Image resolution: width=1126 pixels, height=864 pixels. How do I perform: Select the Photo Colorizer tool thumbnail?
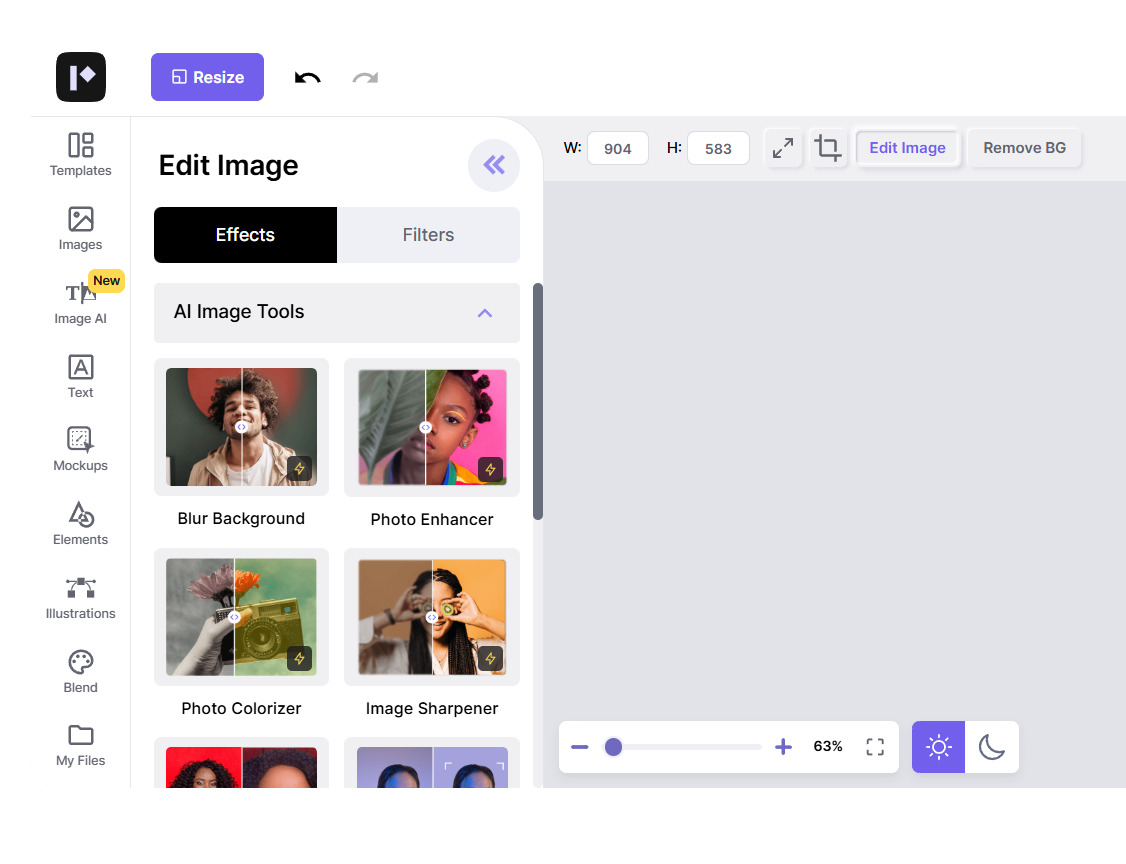tap(241, 617)
